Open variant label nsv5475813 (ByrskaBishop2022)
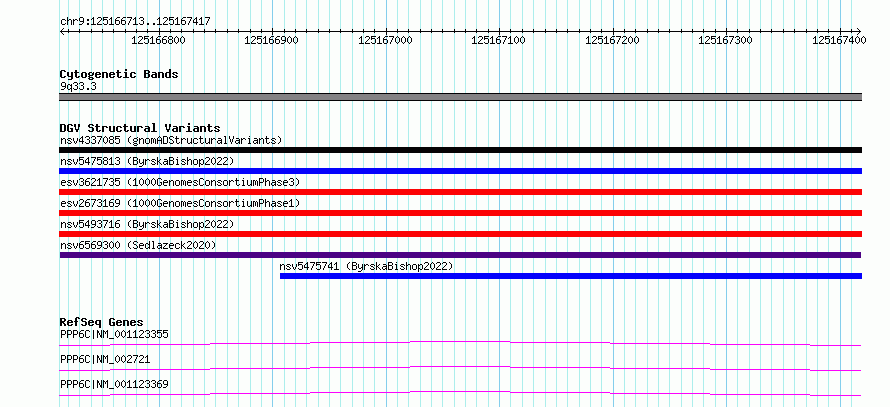The width and height of the screenshot is (890, 407). 147,161
